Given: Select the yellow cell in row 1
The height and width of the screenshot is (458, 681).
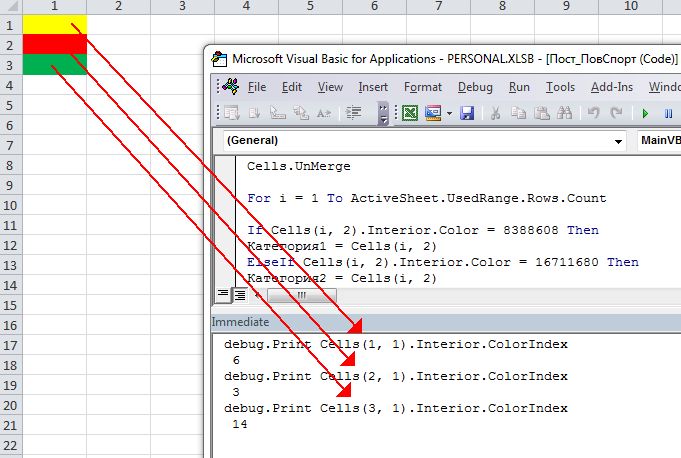Looking at the screenshot, I should pyautogui.click(x=54, y=25).
